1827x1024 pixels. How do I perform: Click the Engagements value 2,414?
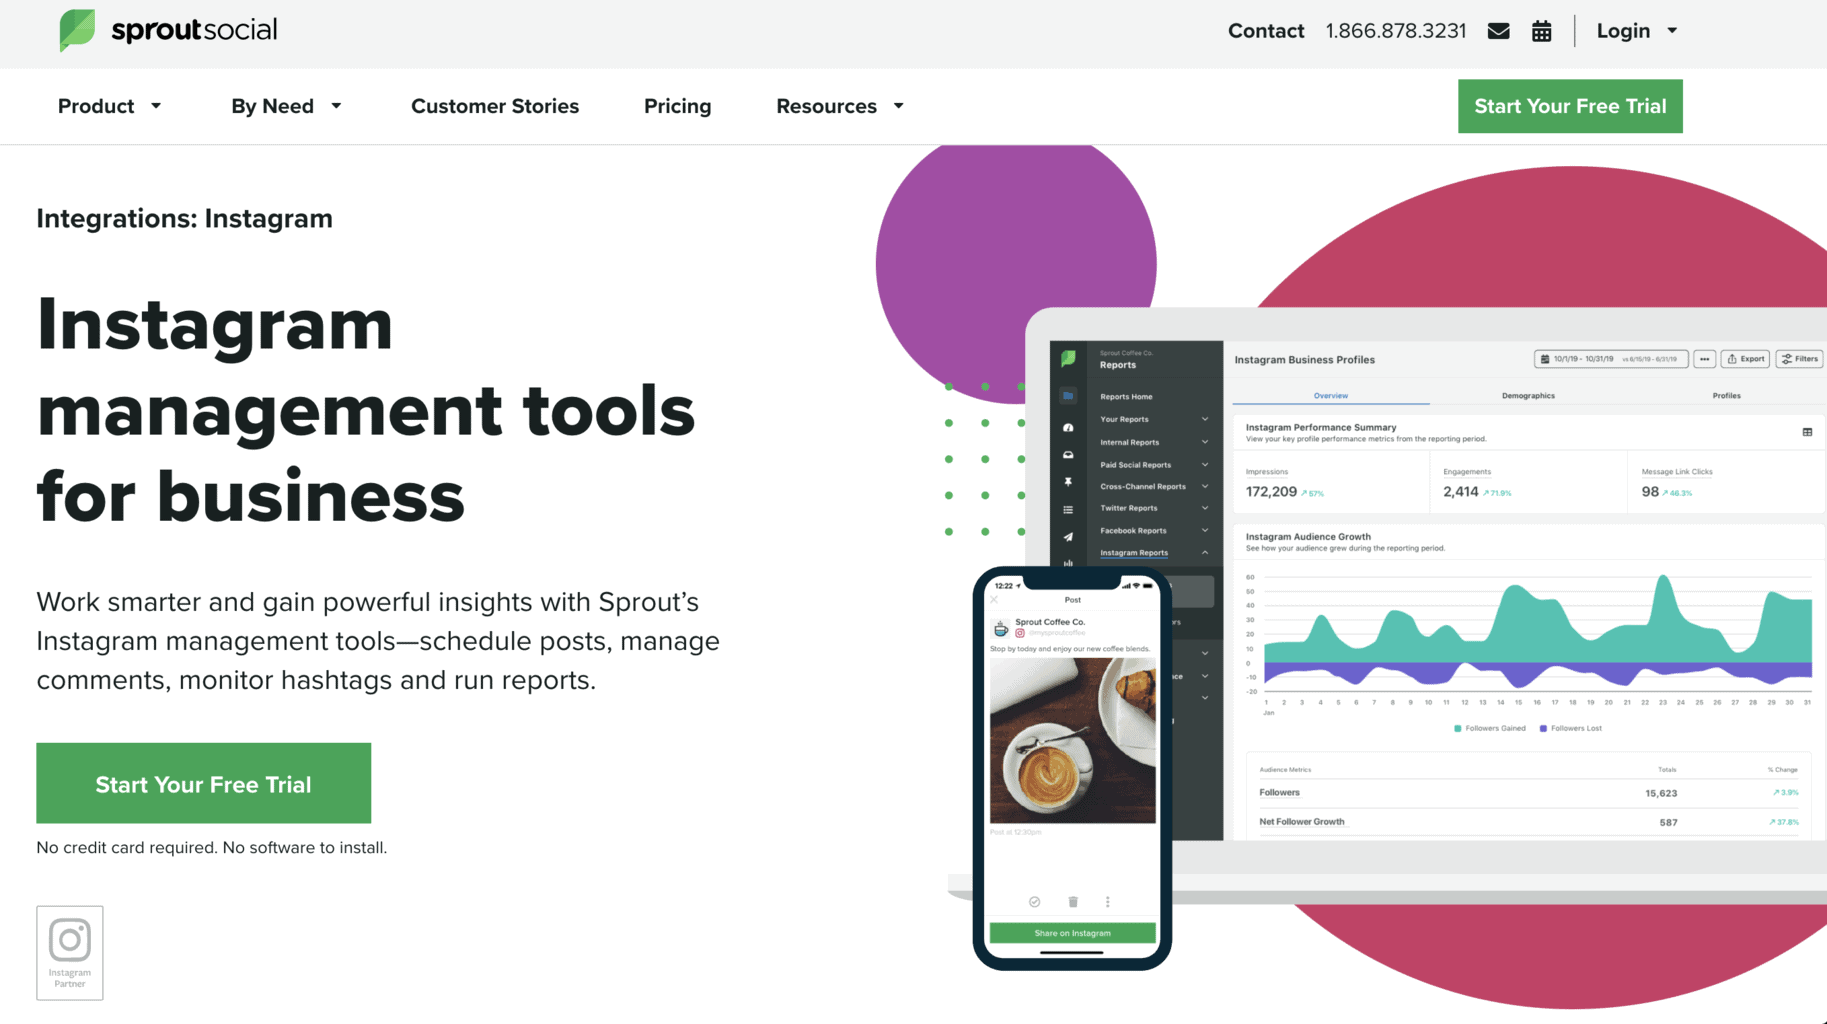(1460, 492)
